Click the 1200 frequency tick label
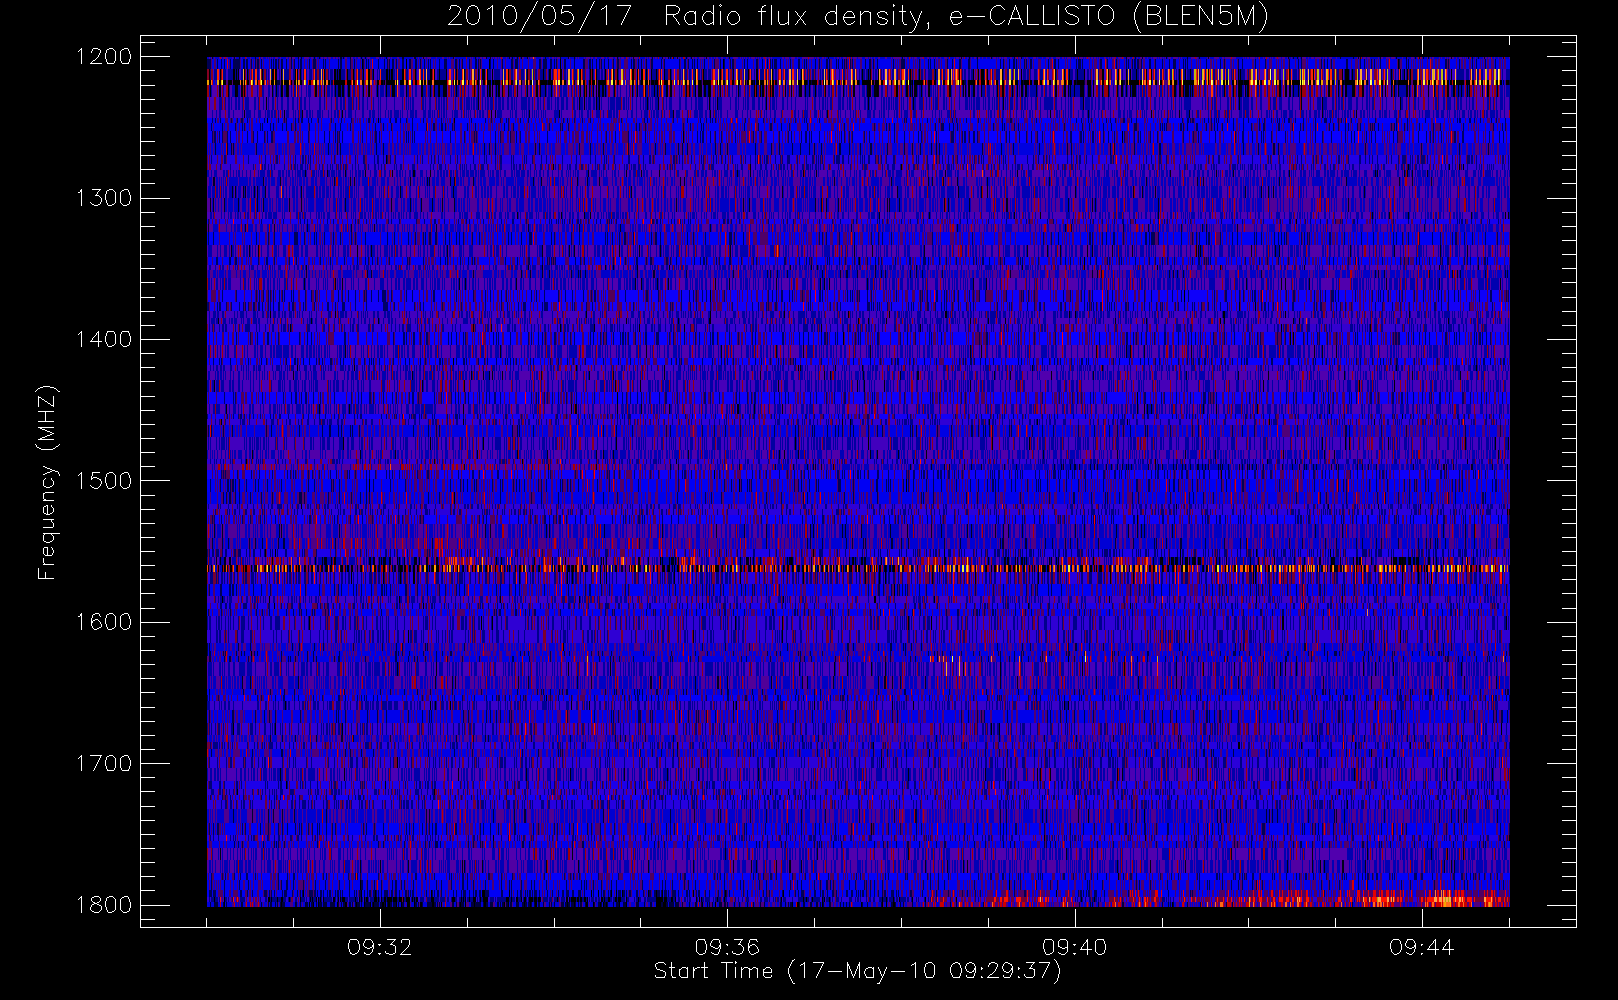Image resolution: width=1618 pixels, height=1000 pixels. (x=104, y=57)
